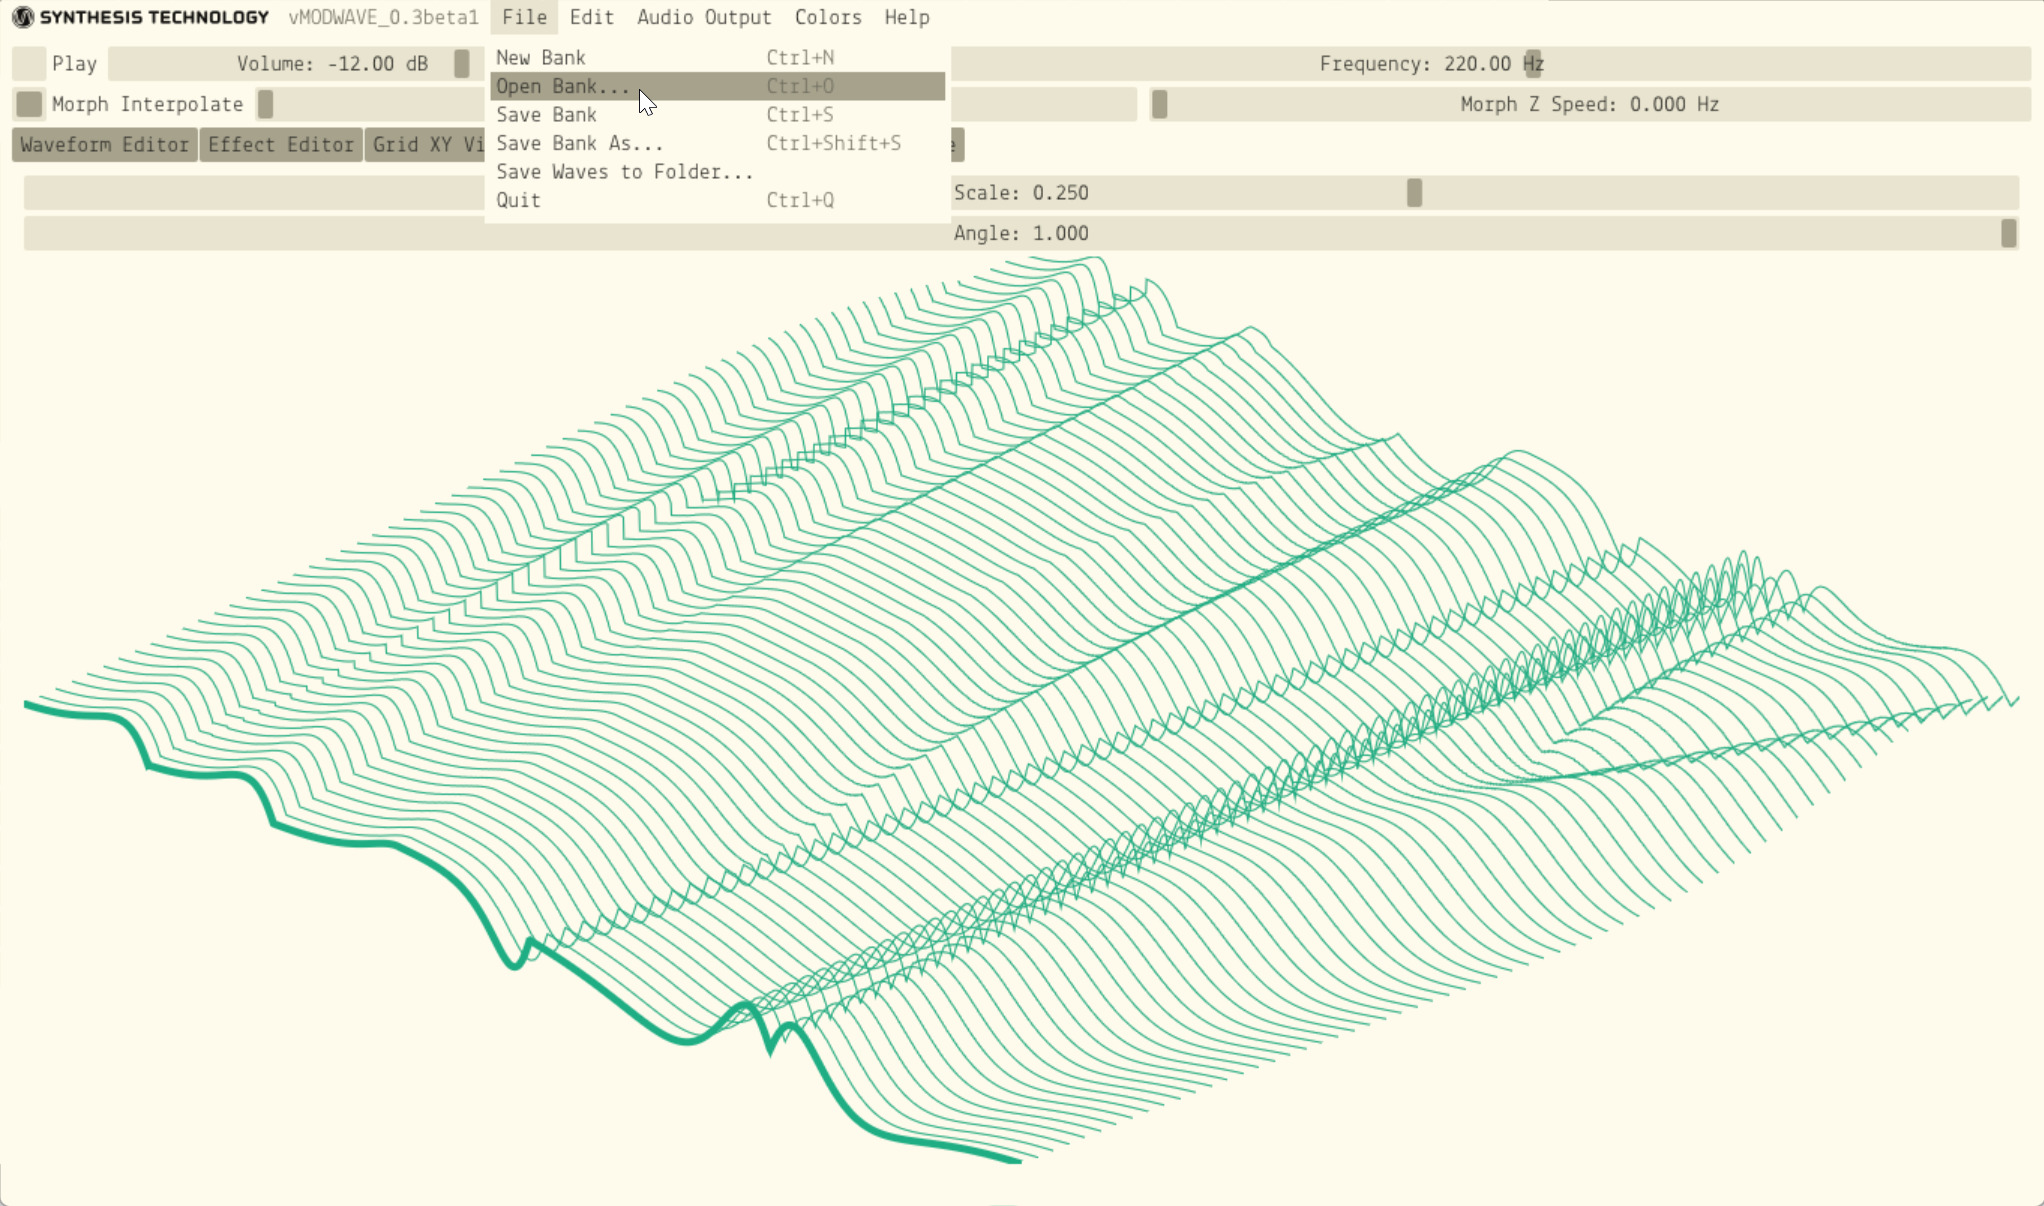Toggle the Play checkbox
This screenshot has height=1206, width=2044.
pyautogui.click(x=29, y=63)
